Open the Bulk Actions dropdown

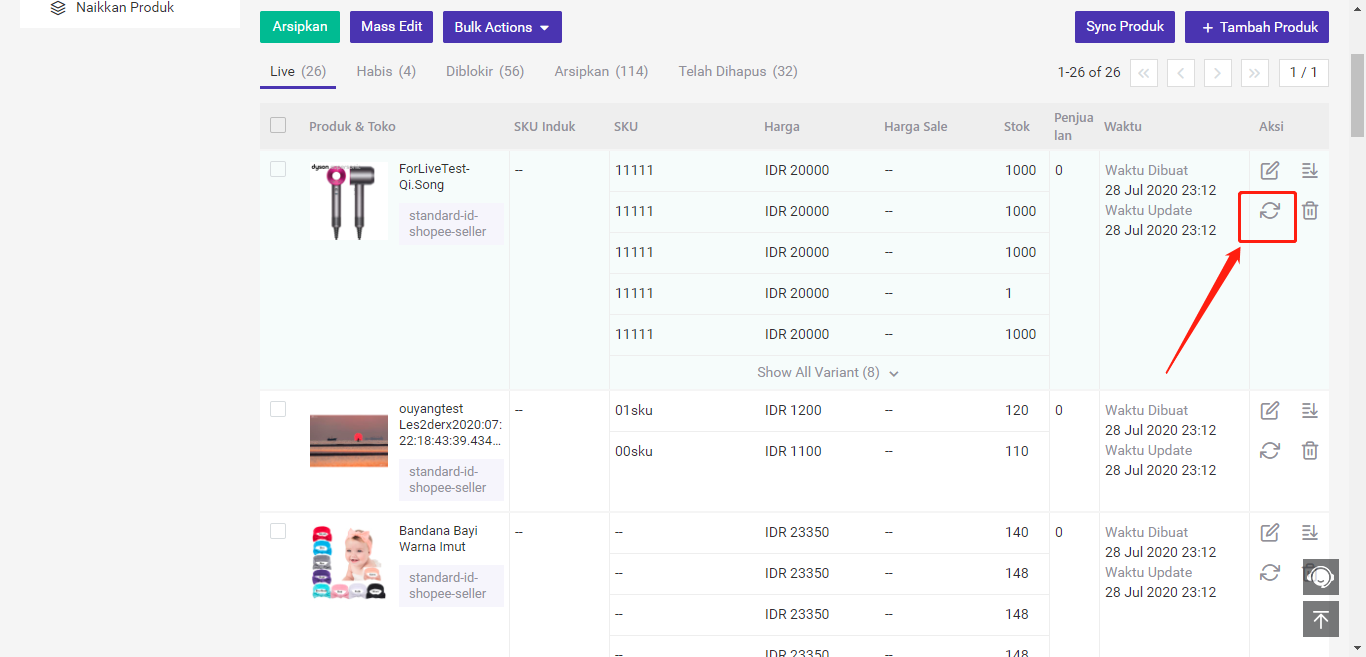(x=502, y=27)
